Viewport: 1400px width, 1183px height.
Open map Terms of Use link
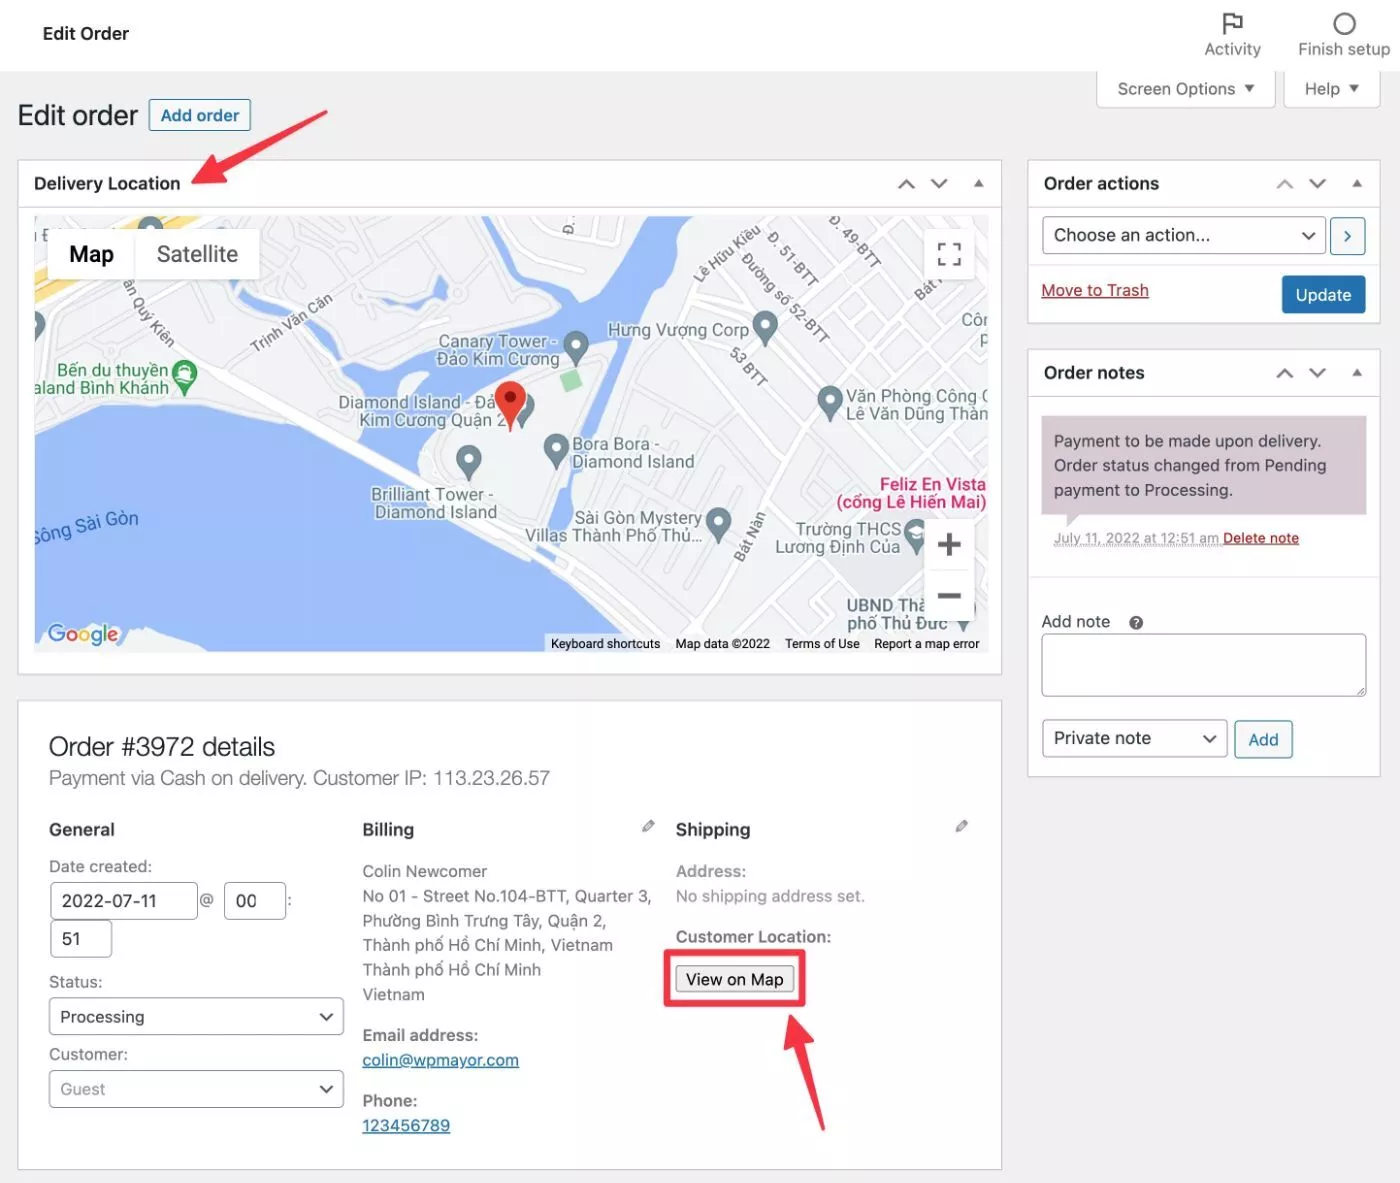click(x=822, y=644)
